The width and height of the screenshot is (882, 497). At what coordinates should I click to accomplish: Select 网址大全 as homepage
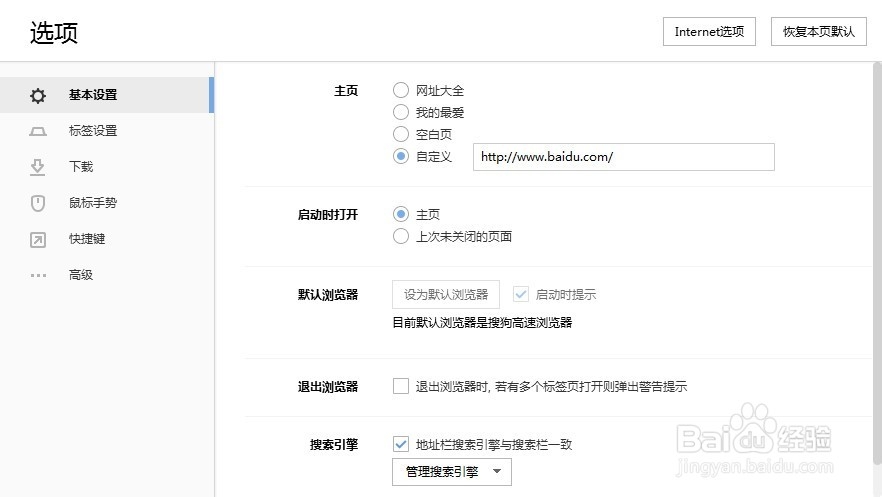coord(400,90)
